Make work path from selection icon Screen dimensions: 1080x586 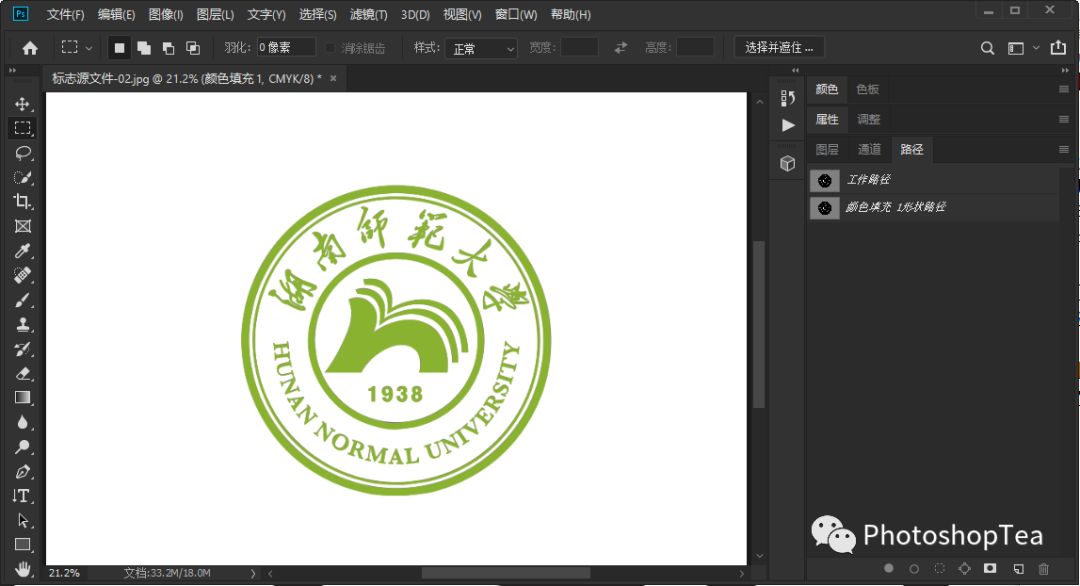pyautogui.click(x=964, y=568)
